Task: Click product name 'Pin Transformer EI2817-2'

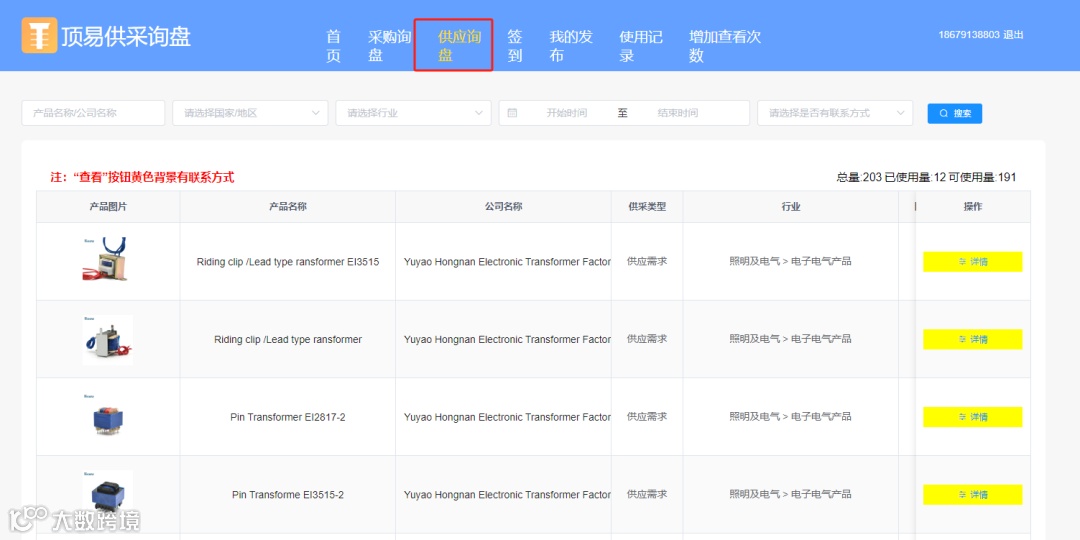Action: [x=288, y=417]
